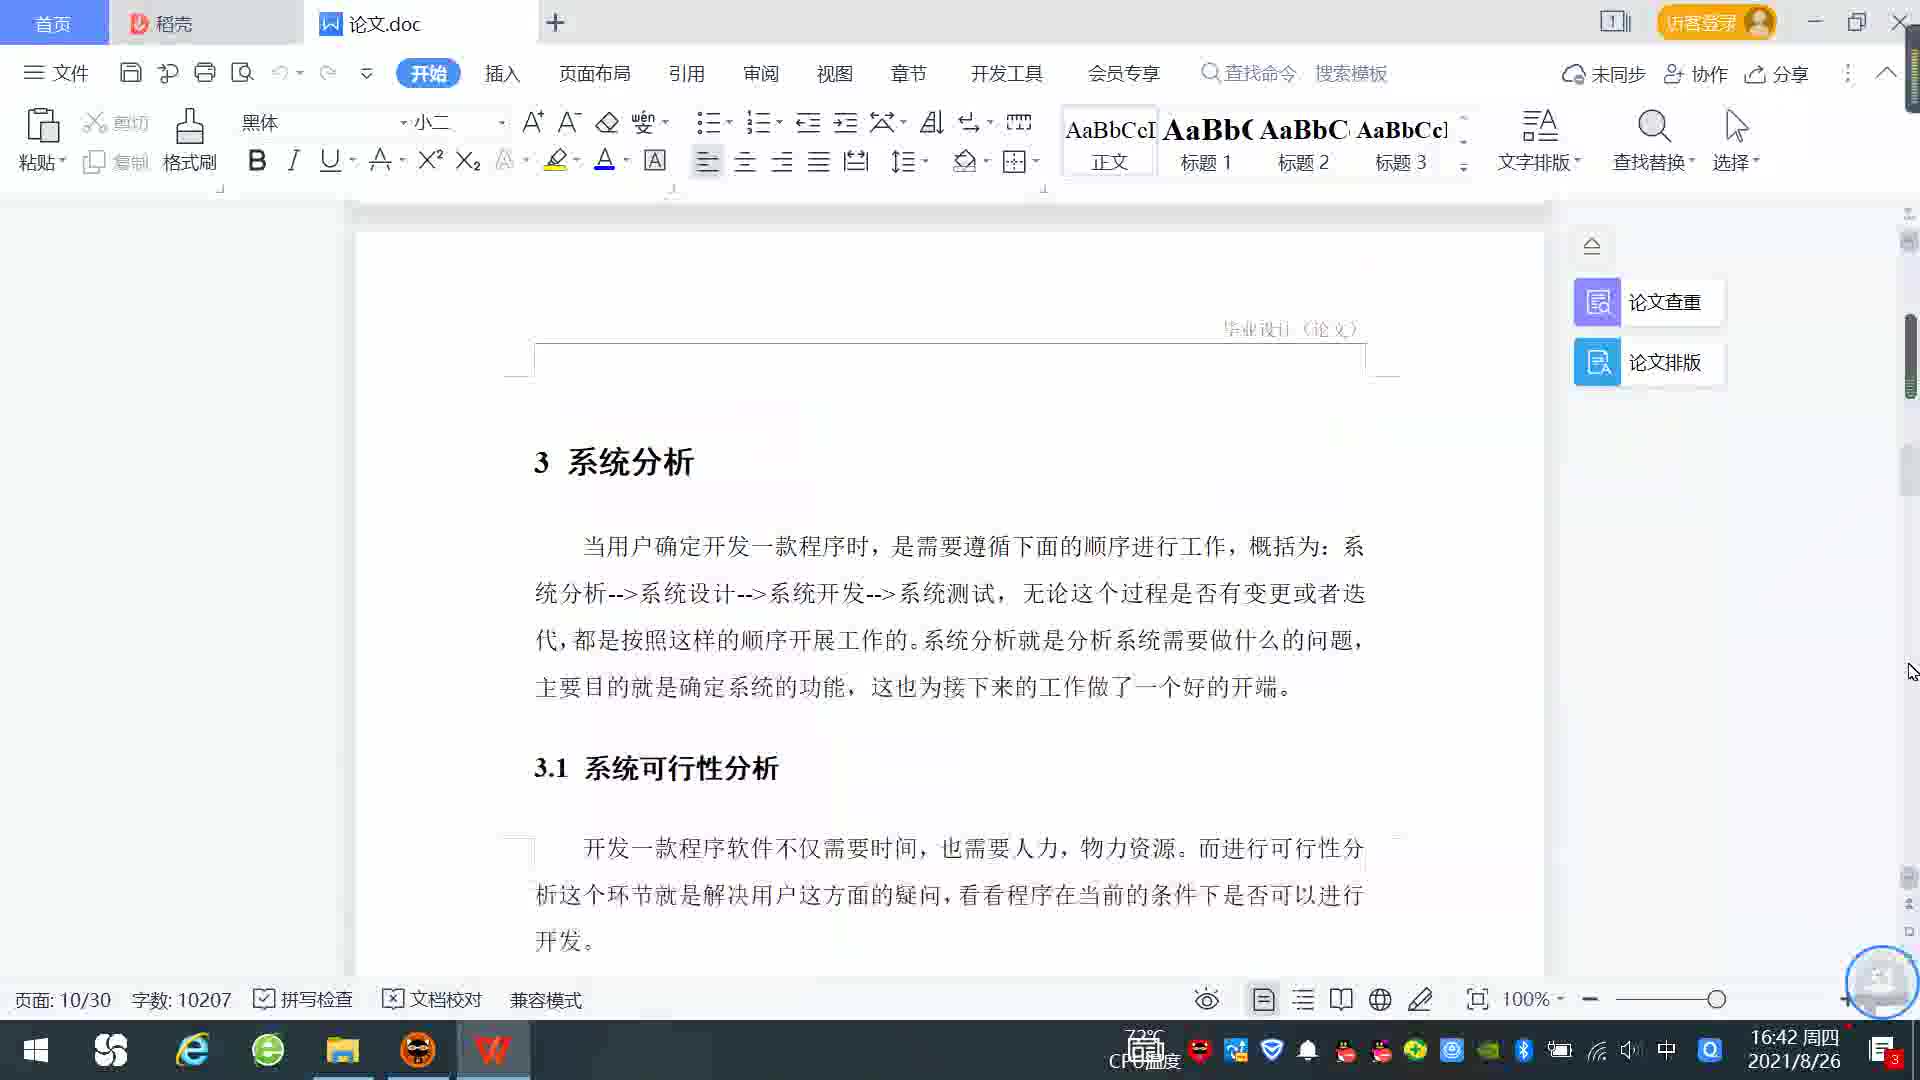Decrease paragraph indent
The image size is (1920, 1080).
click(808, 122)
